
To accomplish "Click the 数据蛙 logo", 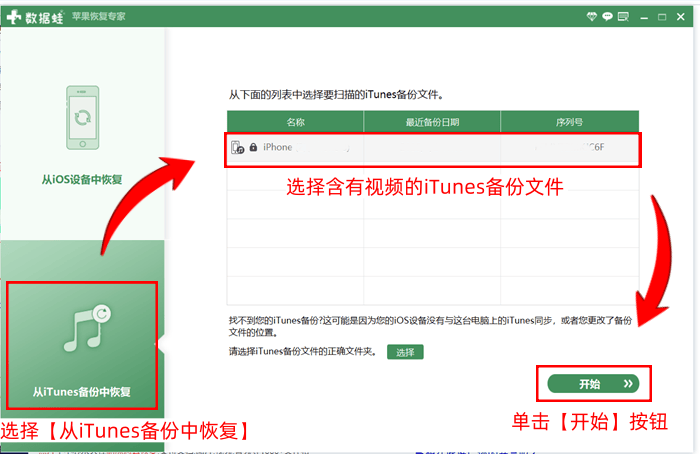I will pos(35,17).
